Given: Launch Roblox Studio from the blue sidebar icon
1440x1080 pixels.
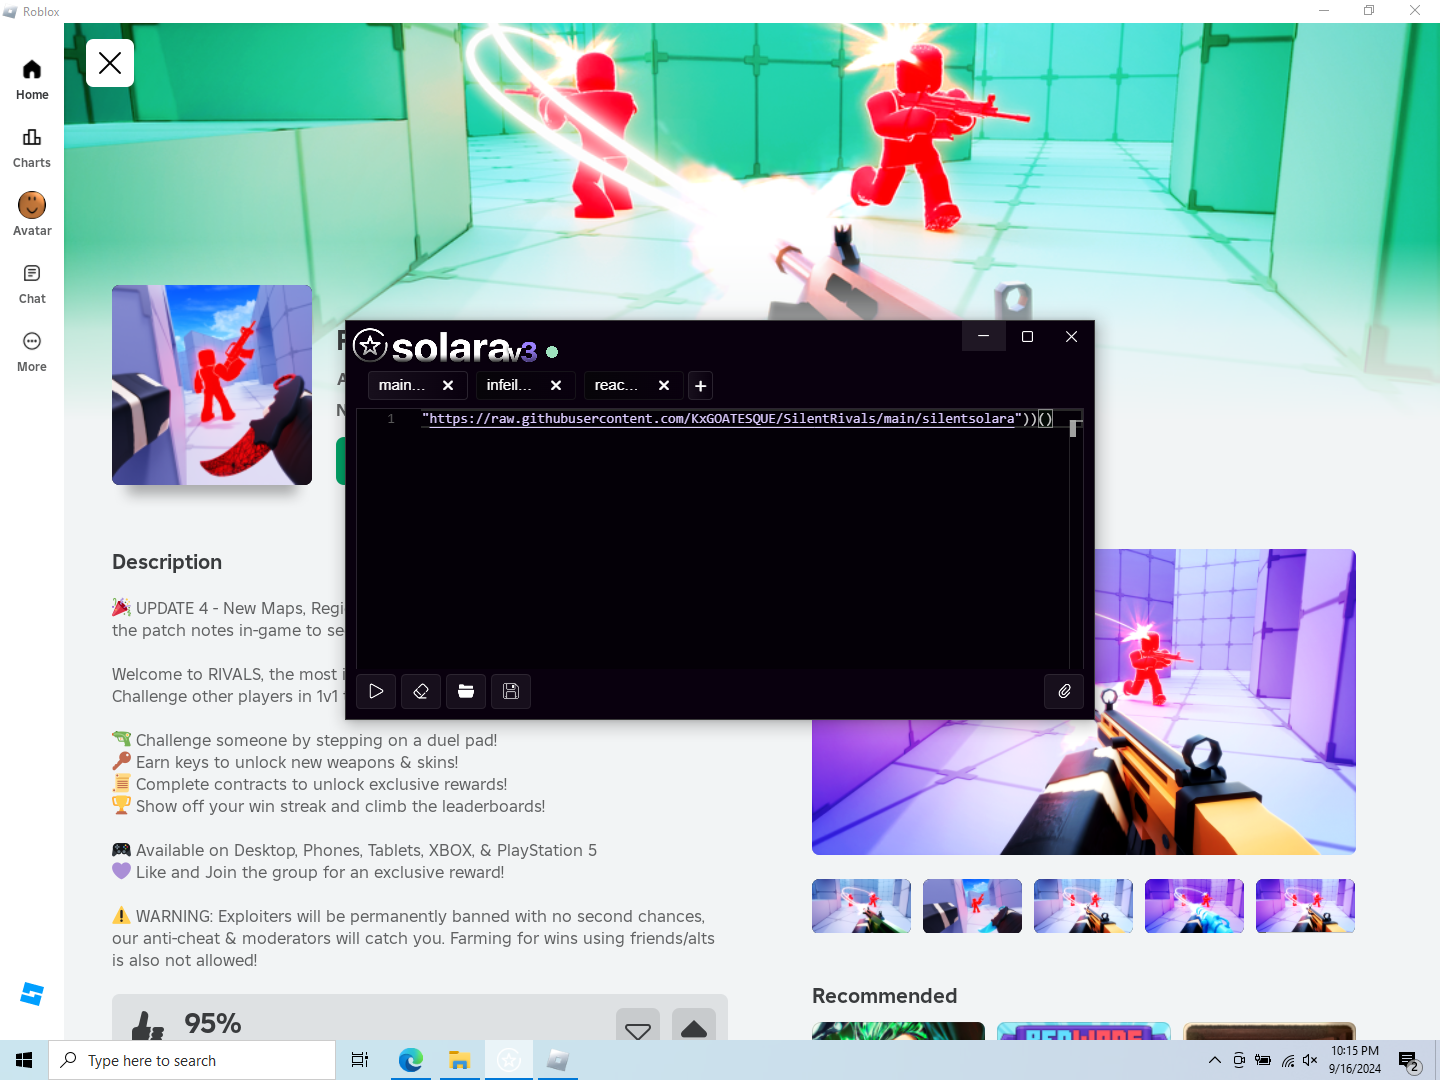Looking at the screenshot, I should coord(32,994).
